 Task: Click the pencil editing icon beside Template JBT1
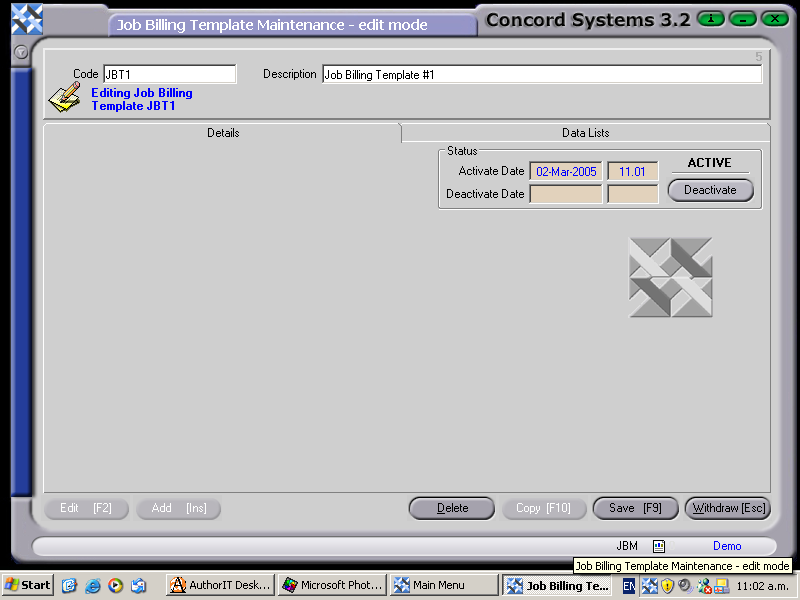tap(62, 99)
